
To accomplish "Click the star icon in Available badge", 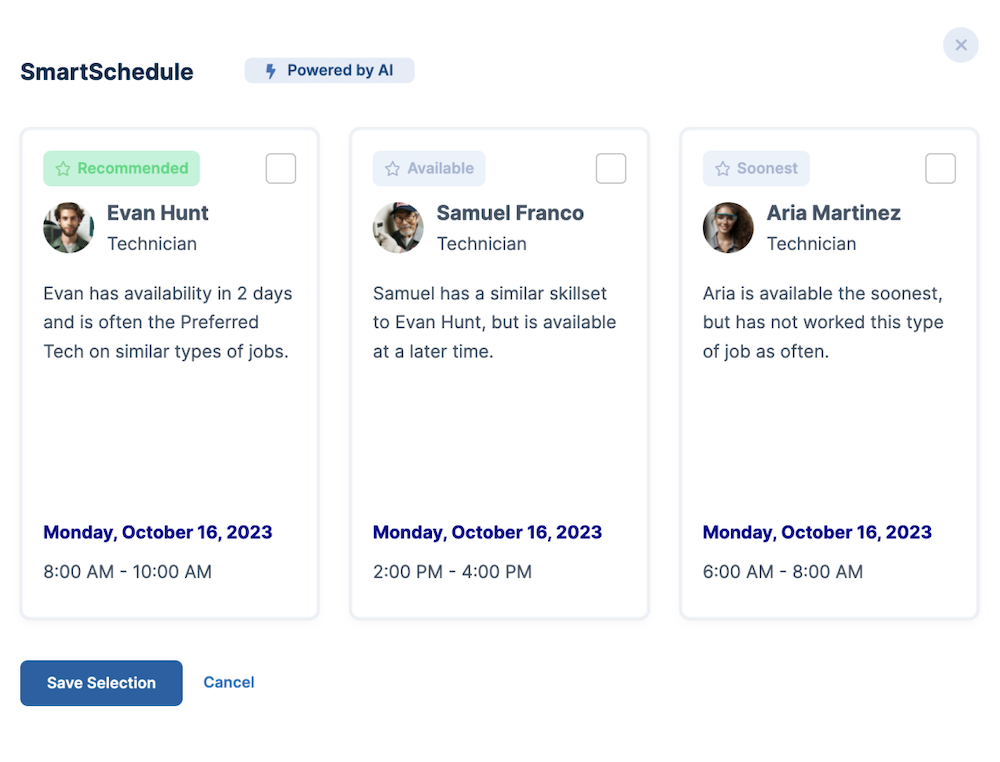I will point(393,169).
